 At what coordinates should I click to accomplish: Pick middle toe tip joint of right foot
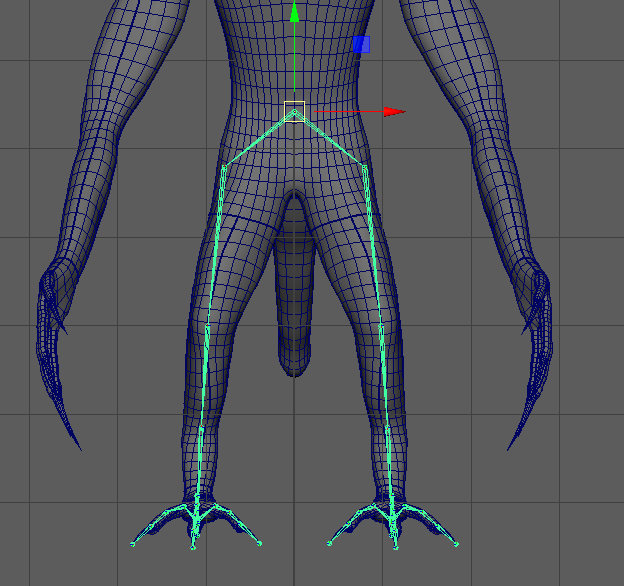pyautogui.click(x=396, y=547)
